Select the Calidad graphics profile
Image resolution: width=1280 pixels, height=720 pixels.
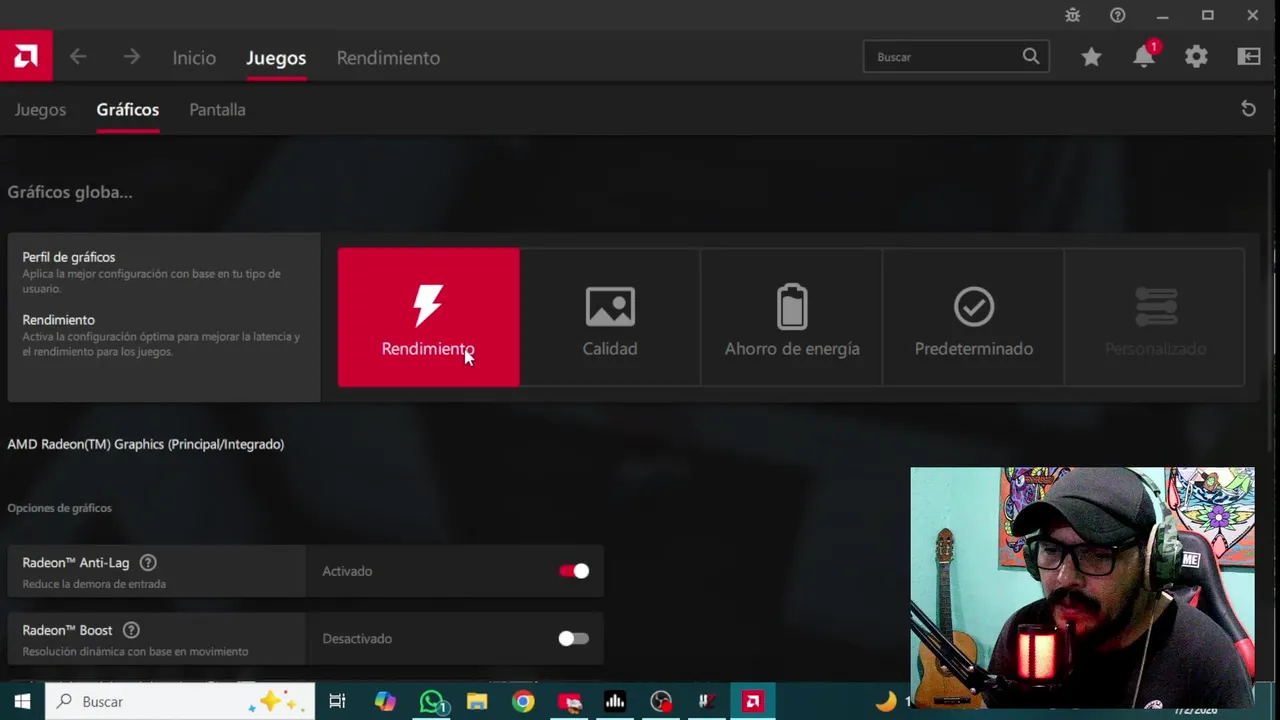pyautogui.click(x=610, y=317)
